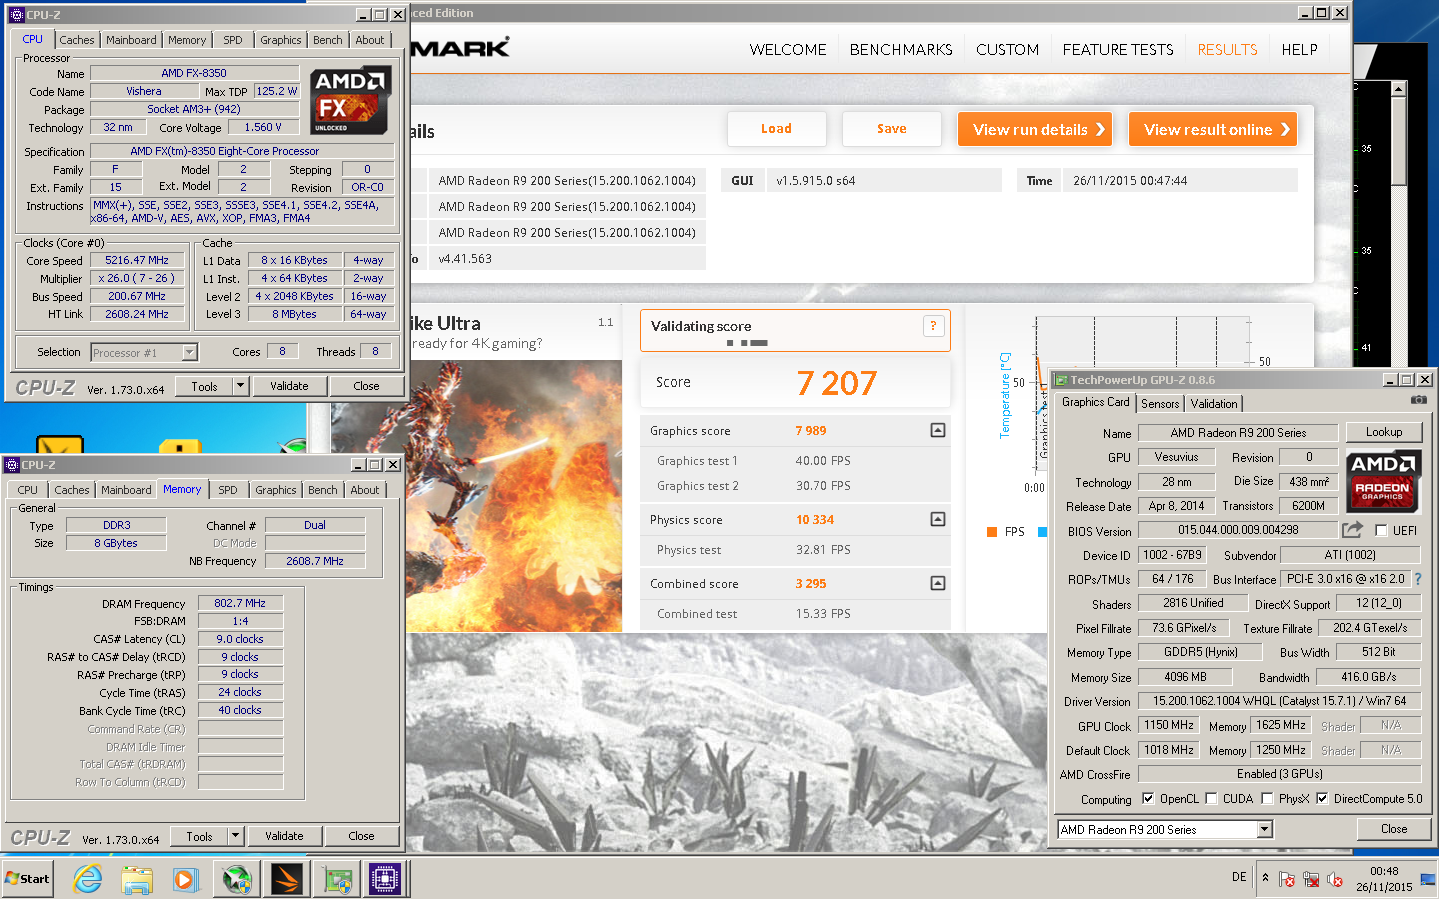Screen dimensions: 1439x899
Task: Open the Windows Start button
Action: (27, 879)
